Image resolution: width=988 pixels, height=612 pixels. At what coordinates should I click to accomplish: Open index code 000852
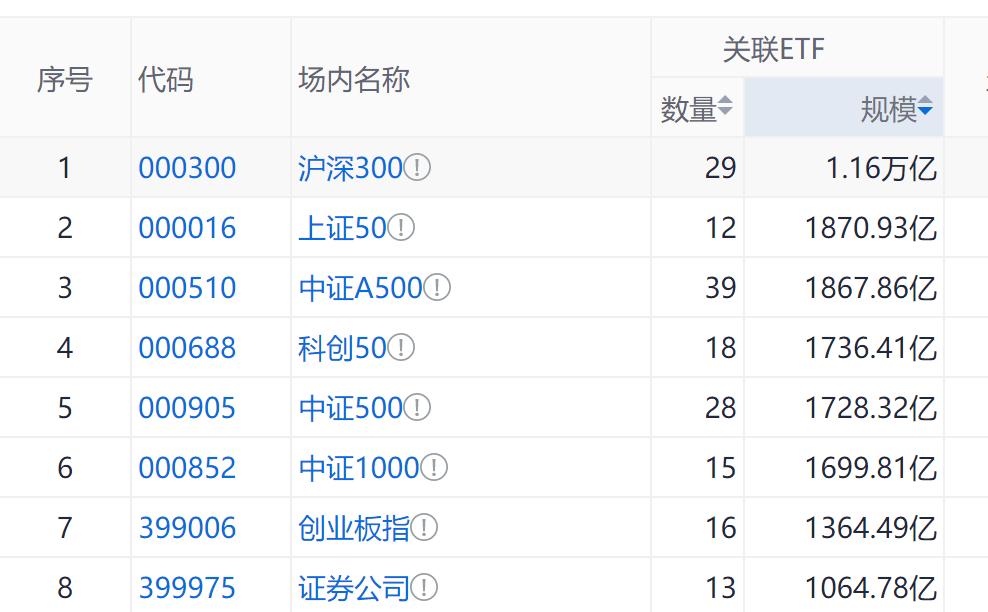pos(187,468)
